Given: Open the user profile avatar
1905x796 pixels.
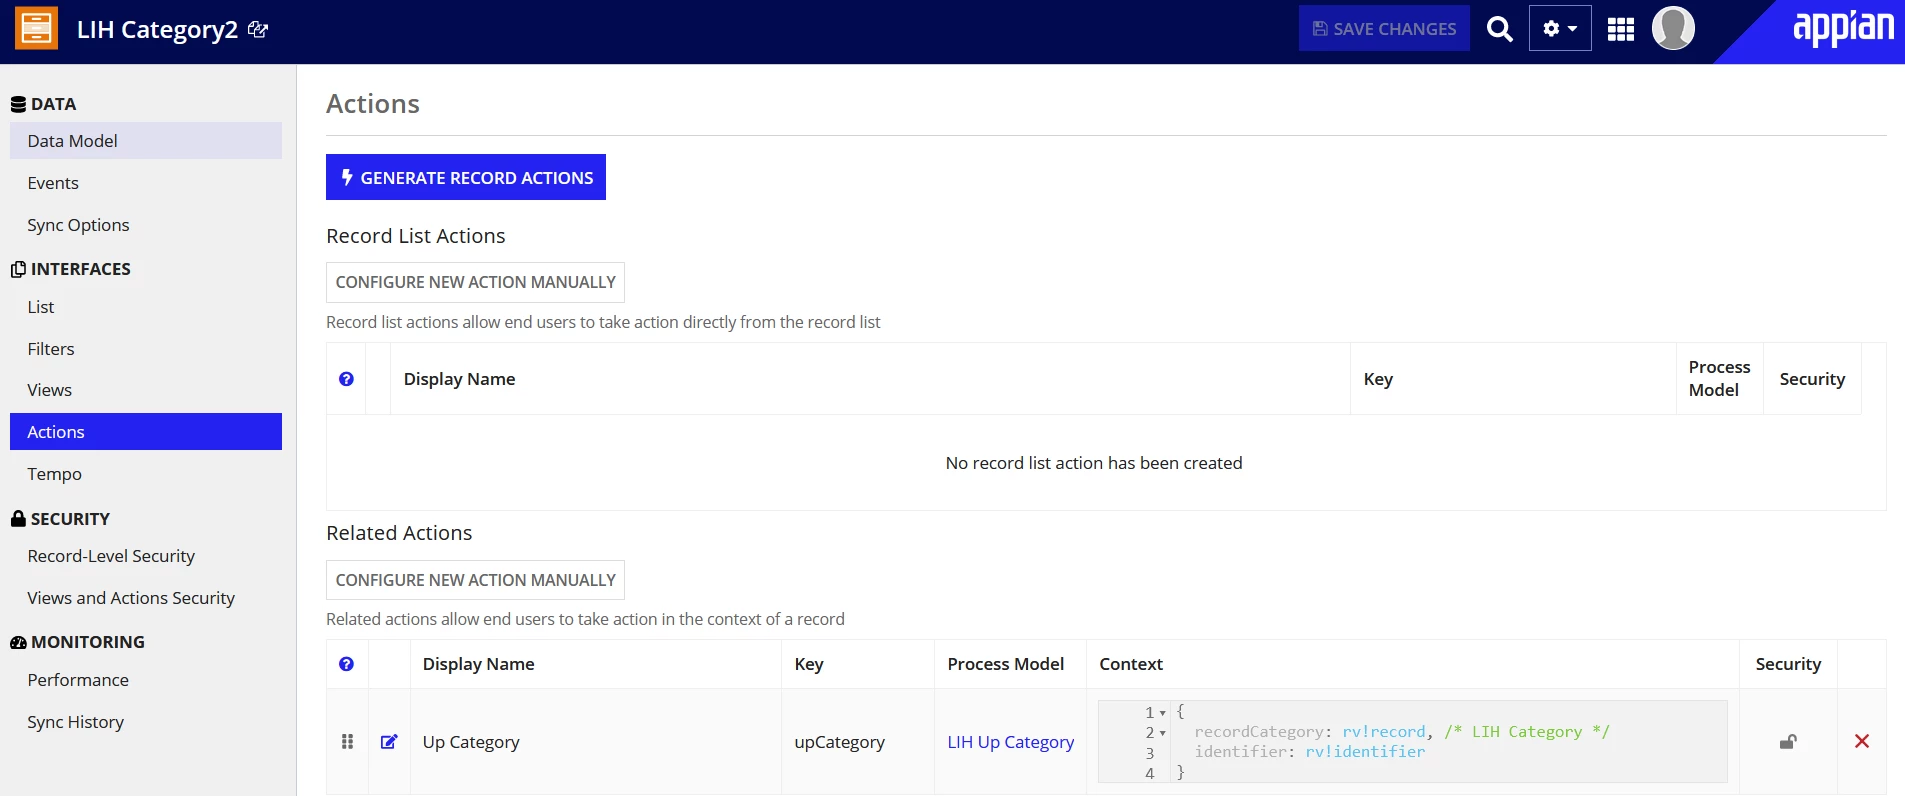Looking at the screenshot, I should [1673, 28].
